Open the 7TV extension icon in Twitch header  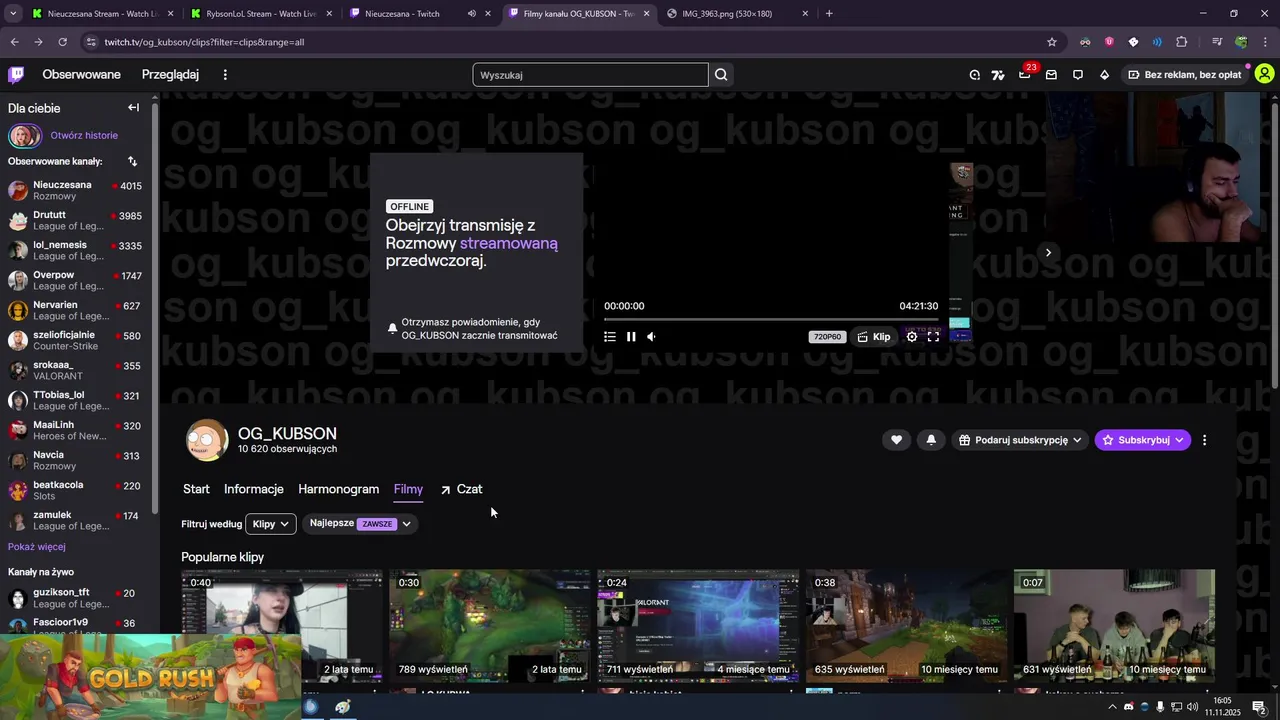point(998,75)
